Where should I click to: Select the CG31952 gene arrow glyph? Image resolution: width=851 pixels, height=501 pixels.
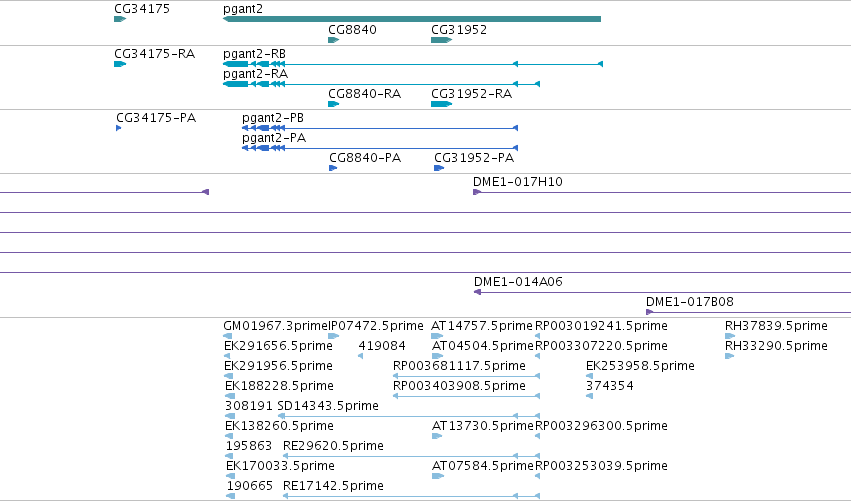[441, 40]
